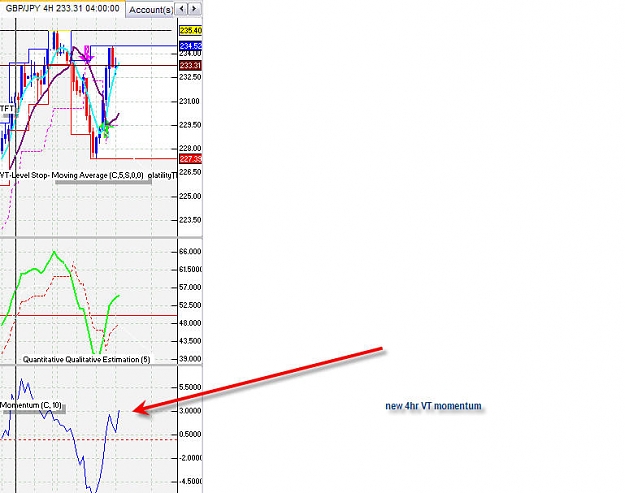Viewport: 625px width, 493px height.
Task: Click the 39.000 QQE axis value
Action: point(190,359)
